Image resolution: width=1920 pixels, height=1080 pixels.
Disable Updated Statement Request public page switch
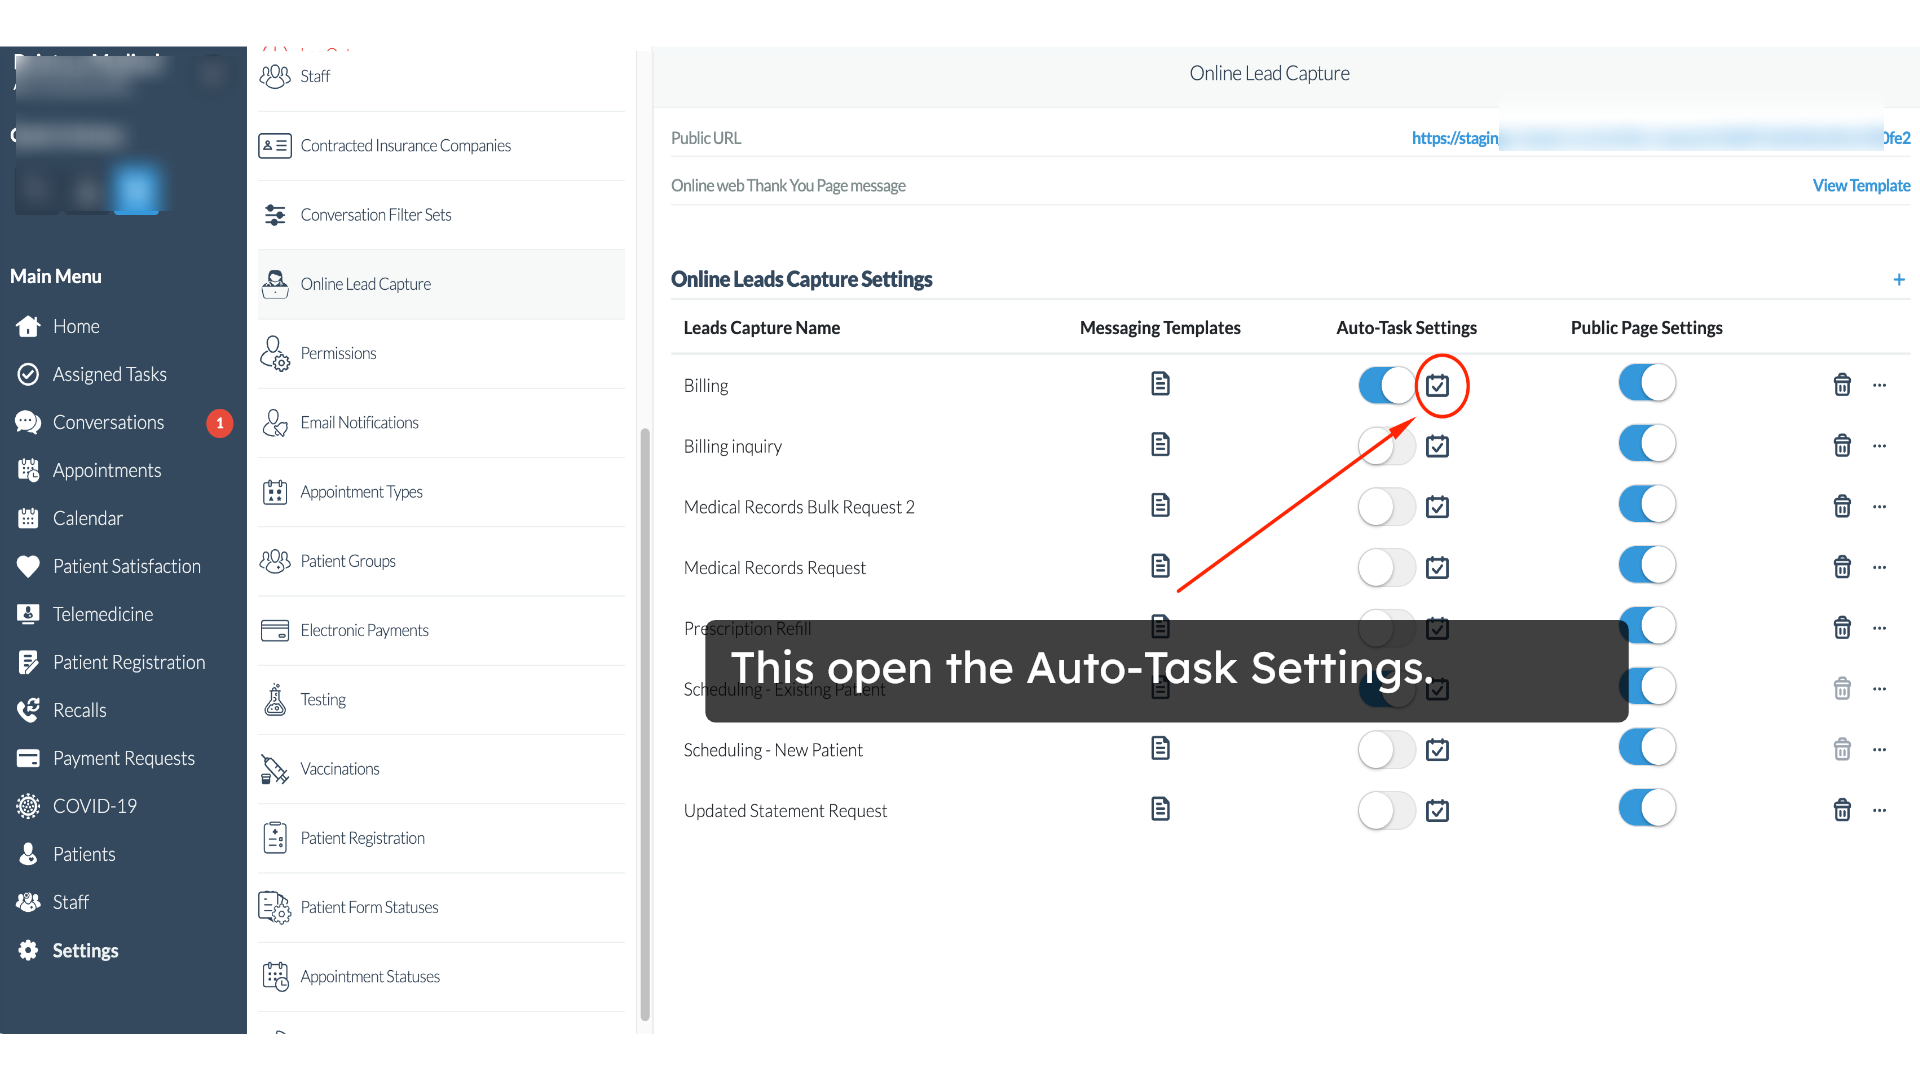(x=1647, y=808)
